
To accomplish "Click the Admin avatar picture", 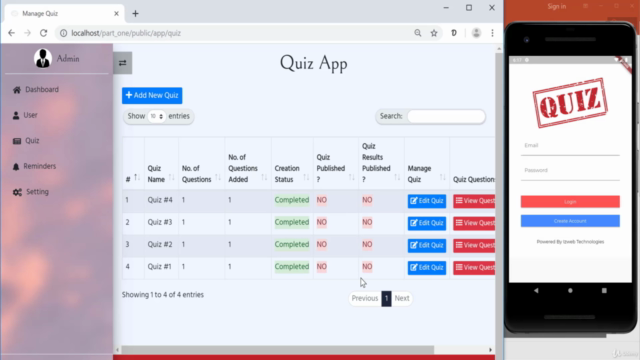I will click(x=42, y=58).
